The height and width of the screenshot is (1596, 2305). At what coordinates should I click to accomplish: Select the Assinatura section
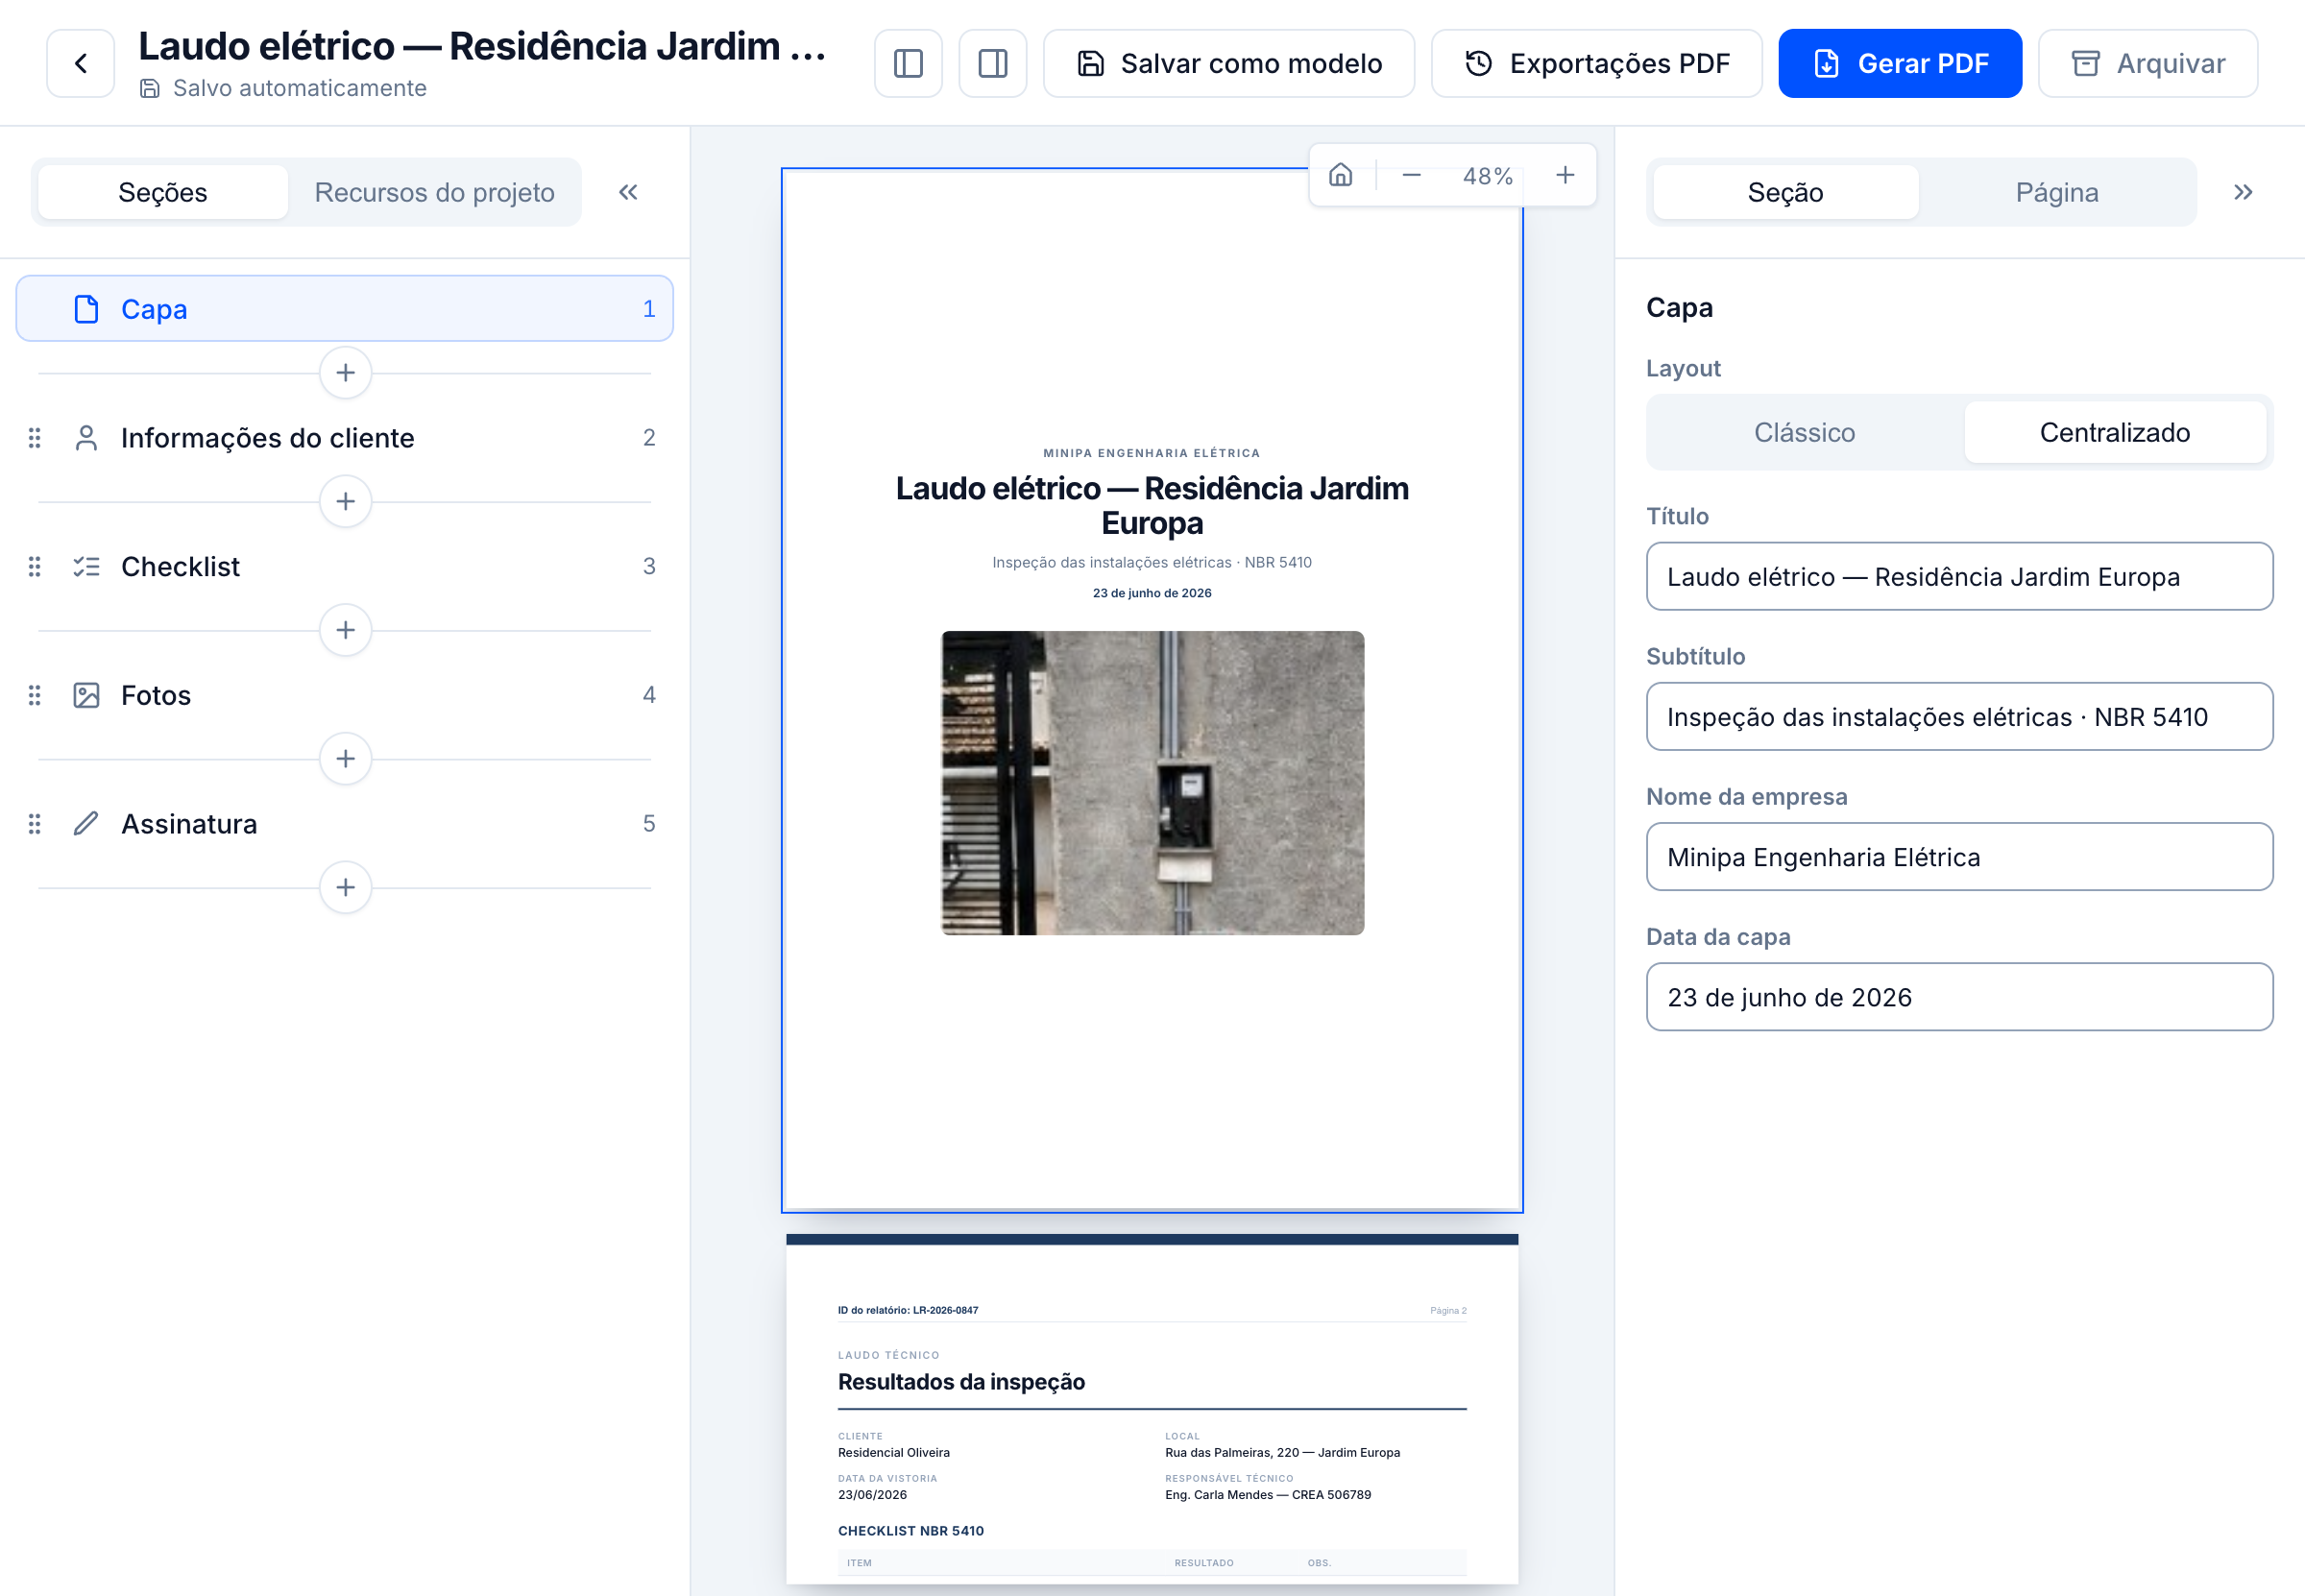click(x=345, y=823)
